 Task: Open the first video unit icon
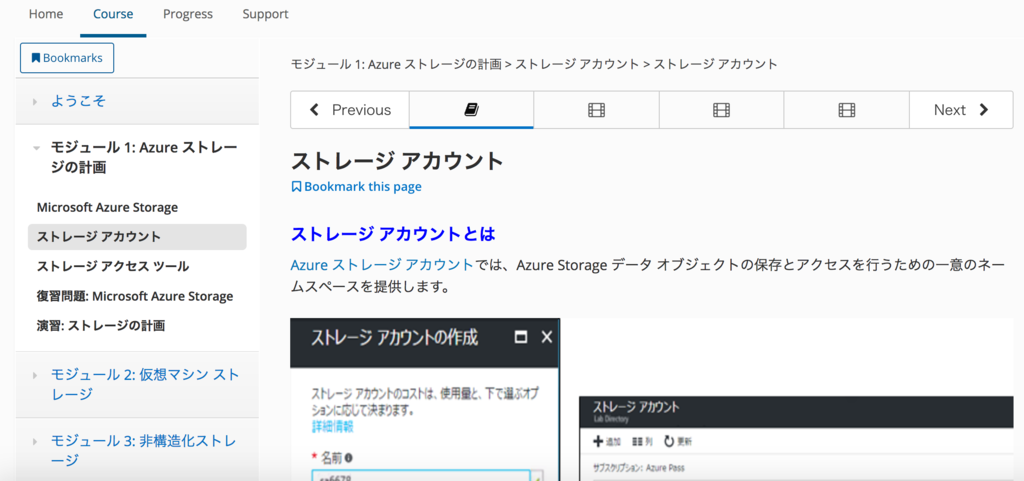tap(596, 110)
